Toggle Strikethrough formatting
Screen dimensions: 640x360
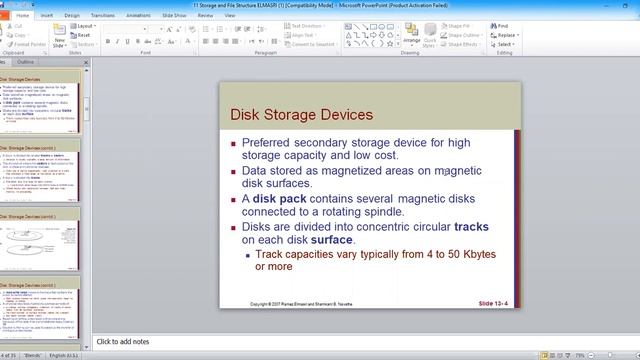pos(147,41)
